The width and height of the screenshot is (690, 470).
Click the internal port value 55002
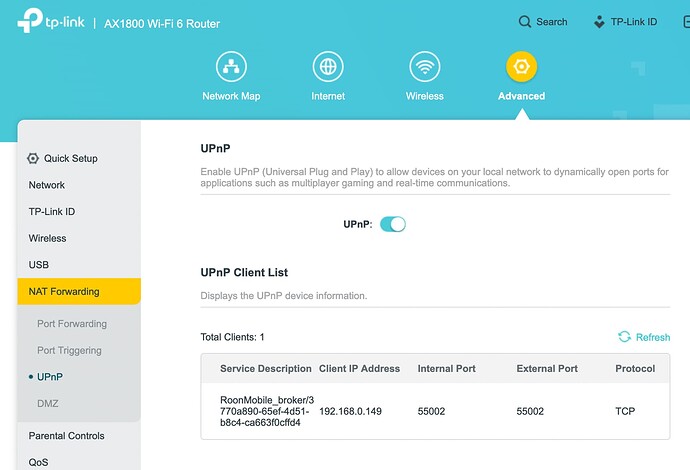point(431,411)
